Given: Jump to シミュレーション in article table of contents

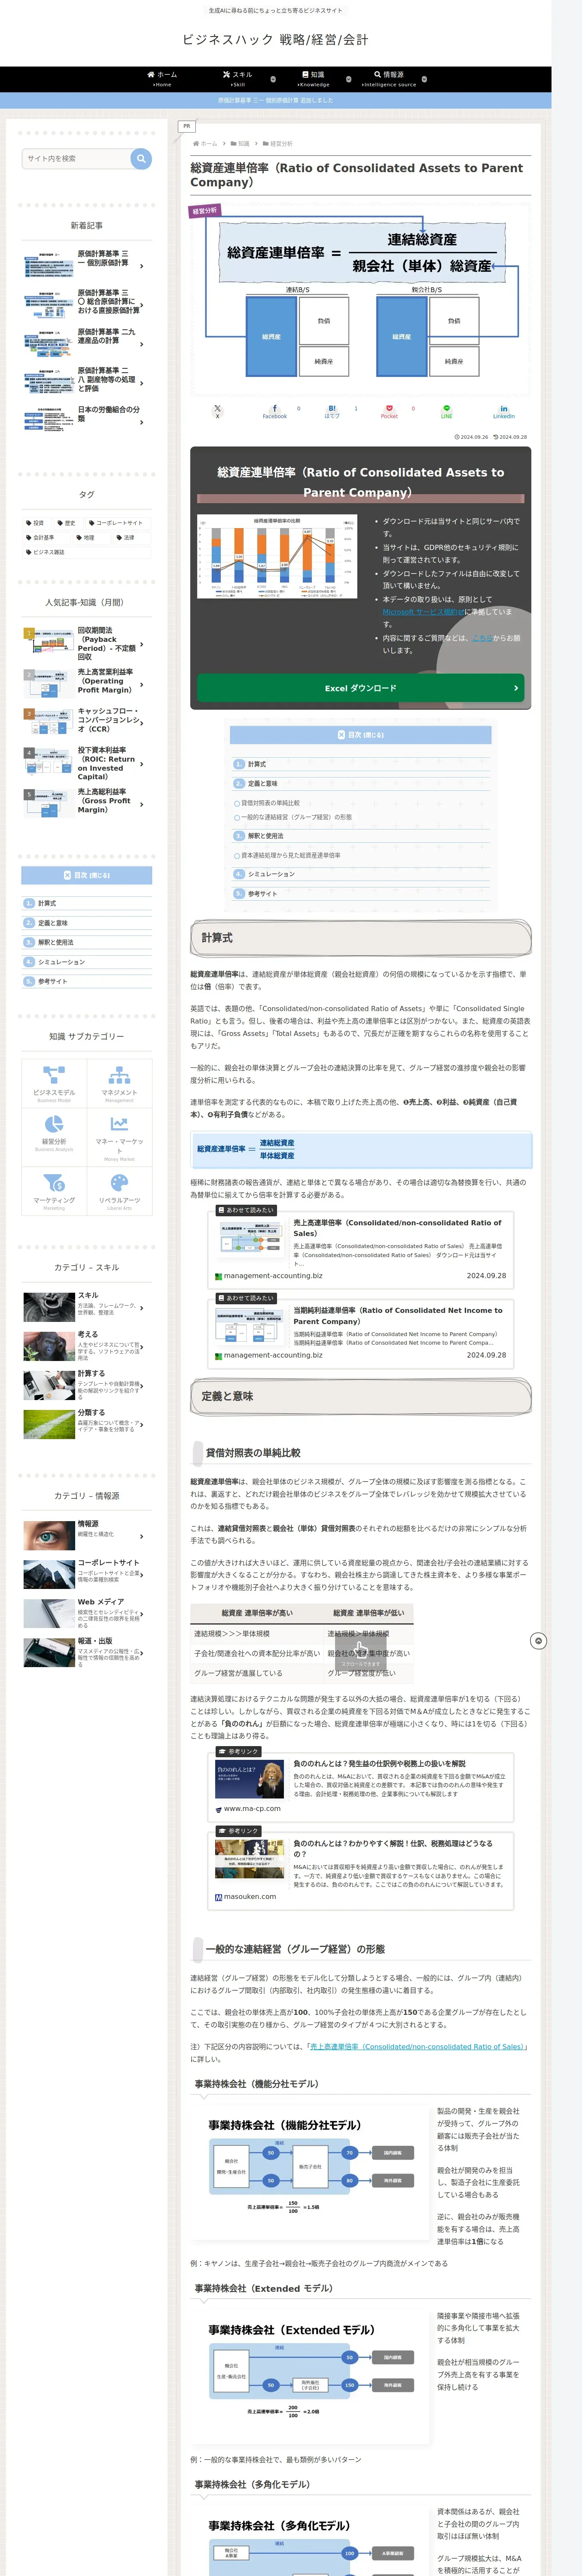Looking at the screenshot, I should pyautogui.click(x=270, y=874).
